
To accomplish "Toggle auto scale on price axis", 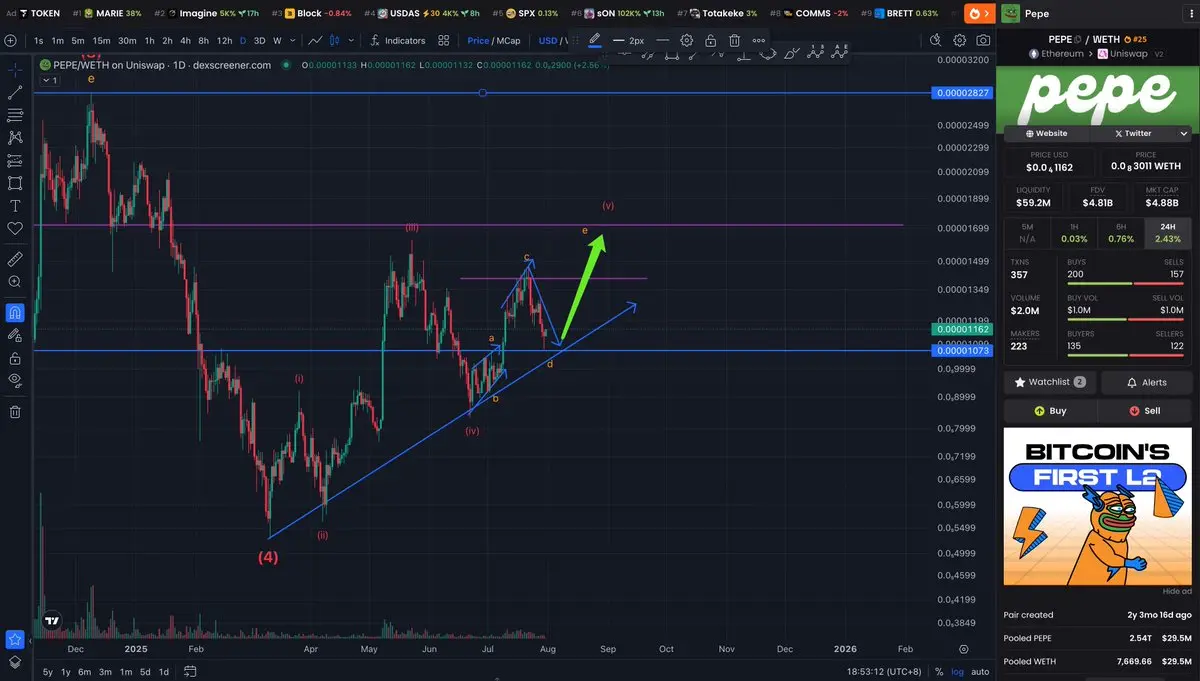I will [981, 672].
